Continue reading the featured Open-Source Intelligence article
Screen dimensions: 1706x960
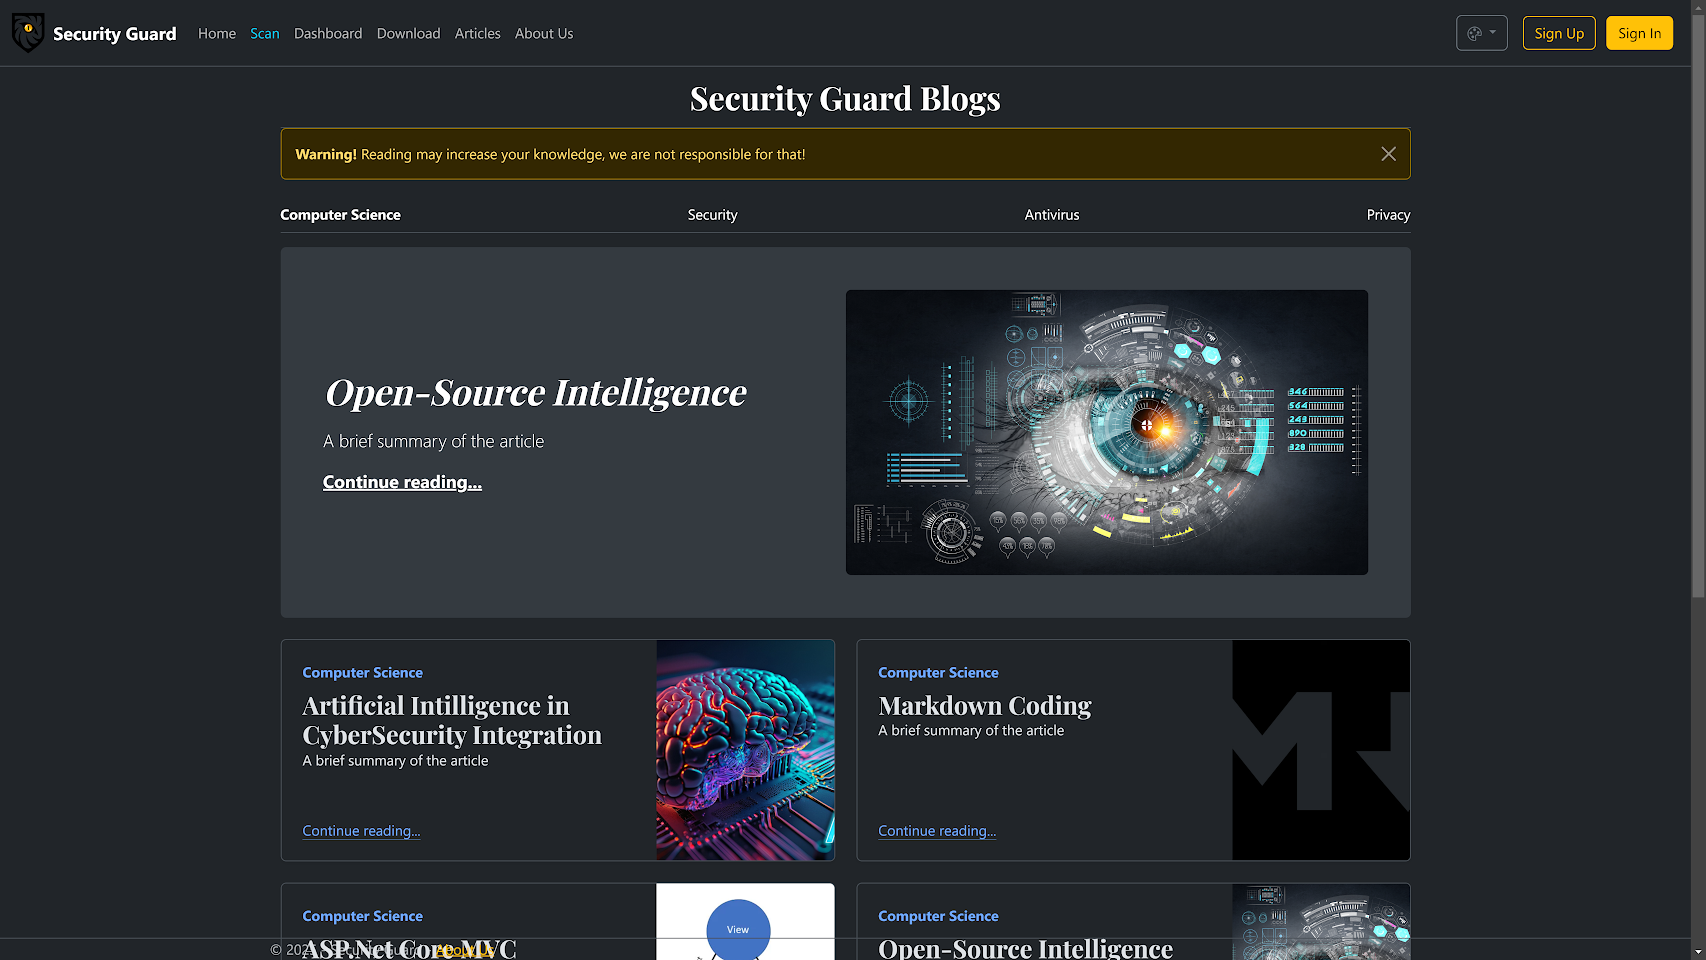pos(402,482)
